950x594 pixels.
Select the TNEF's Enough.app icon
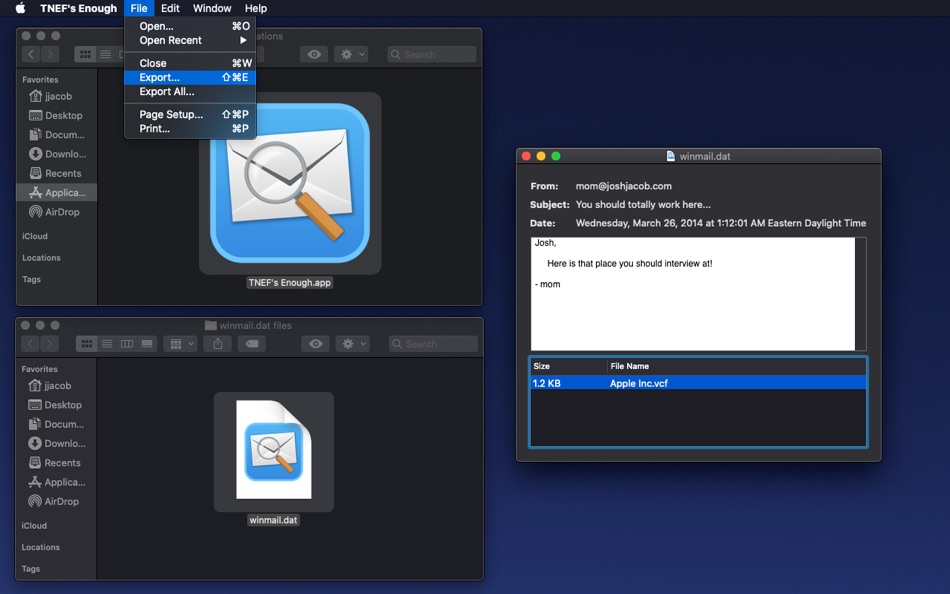click(290, 182)
